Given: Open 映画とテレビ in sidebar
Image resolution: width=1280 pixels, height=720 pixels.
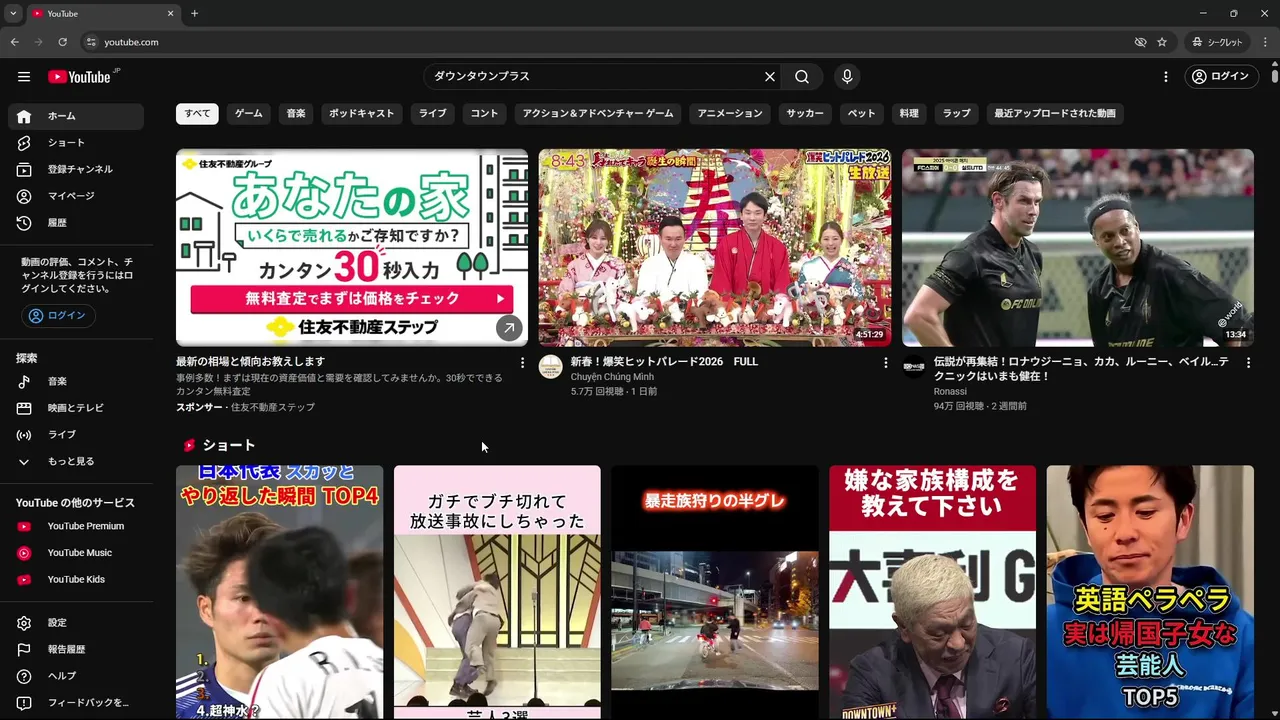Looking at the screenshot, I should [76, 408].
